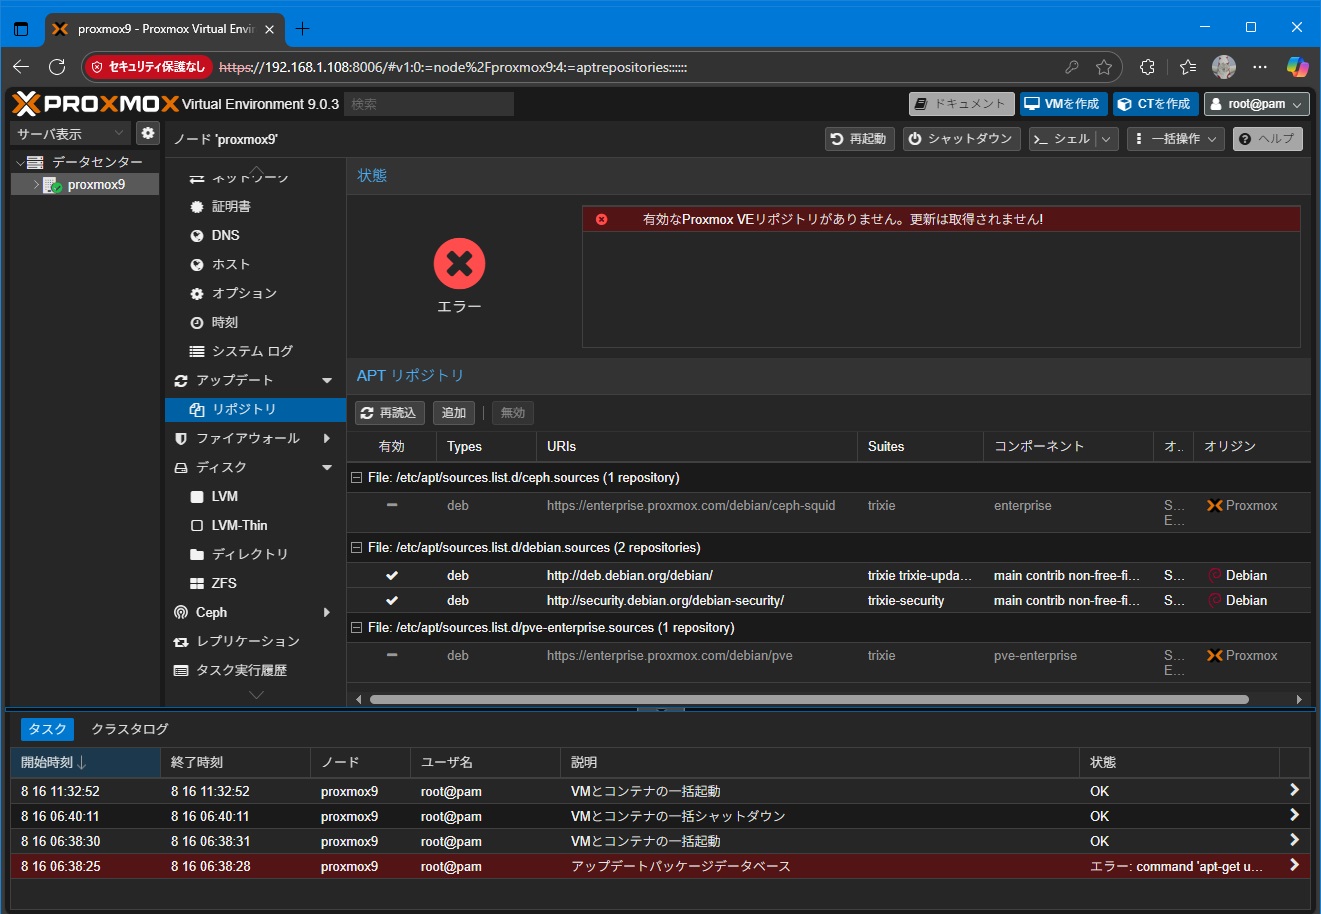Switch to the タスク tab
This screenshot has height=914, width=1321.
click(47, 729)
